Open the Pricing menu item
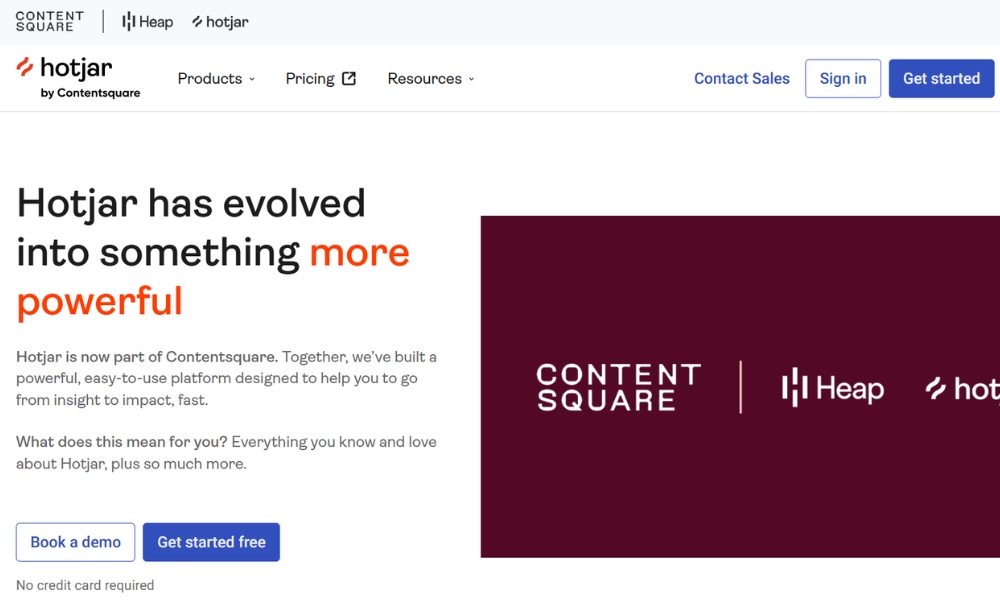The height and width of the screenshot is (615, 1000). [310, 78]
